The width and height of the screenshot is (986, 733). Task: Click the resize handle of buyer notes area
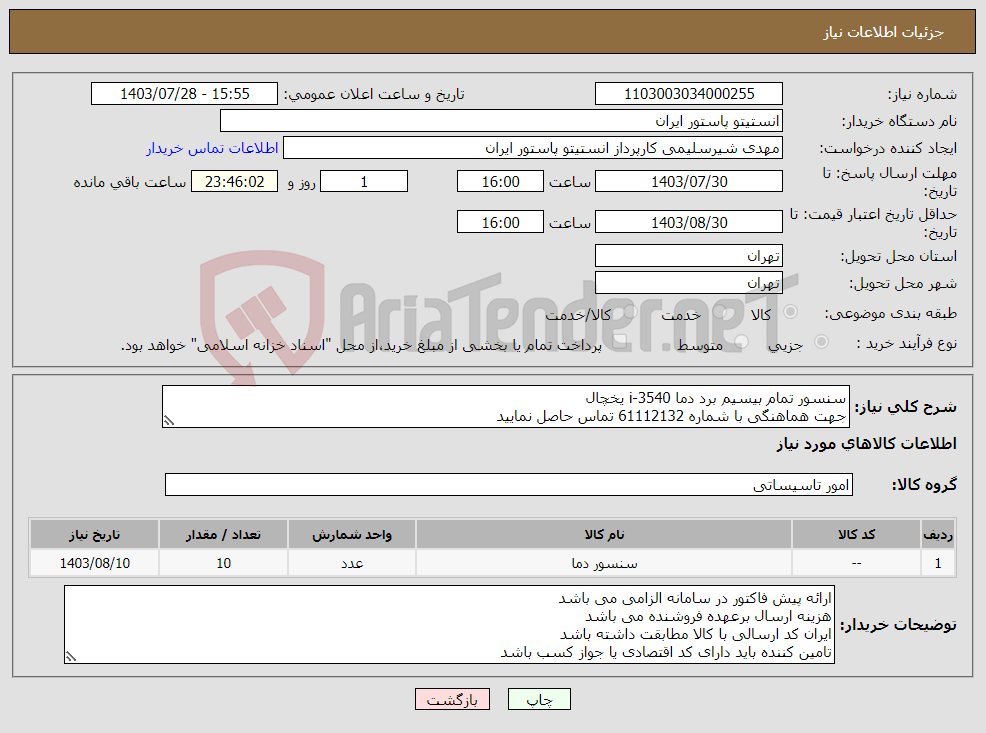click(x=71, y=656)
